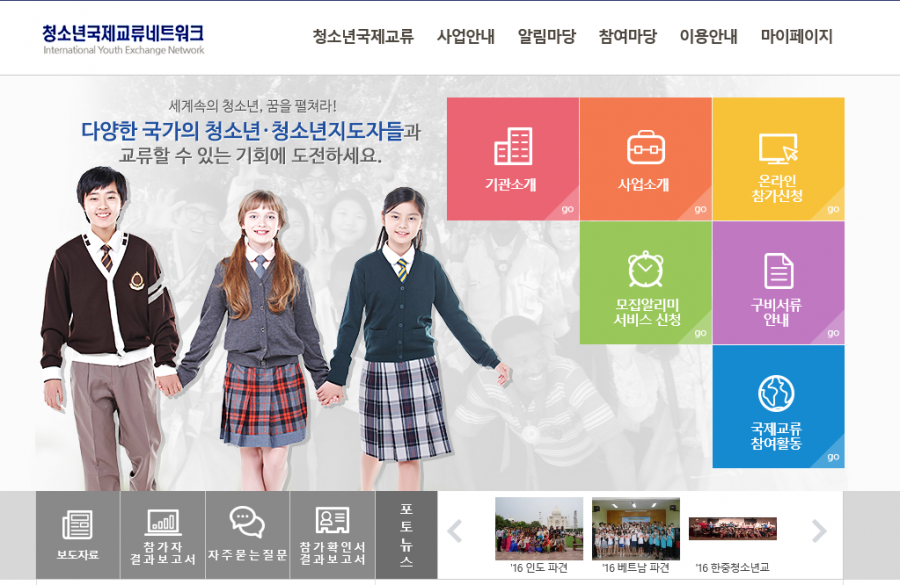Click the '16 베트남 파견 caption

[x=636, y=568]
